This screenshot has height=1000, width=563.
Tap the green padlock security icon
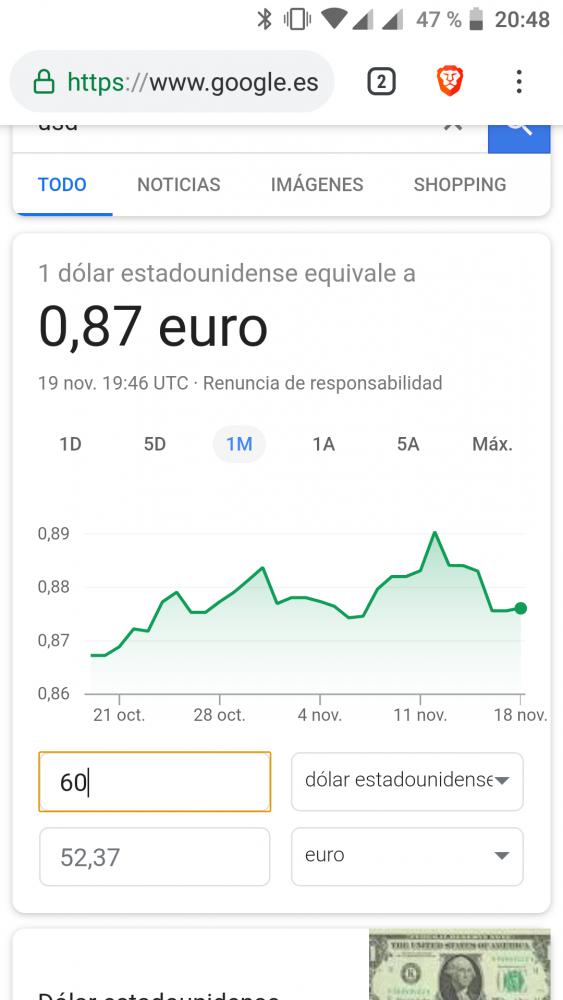coord(44,82)
